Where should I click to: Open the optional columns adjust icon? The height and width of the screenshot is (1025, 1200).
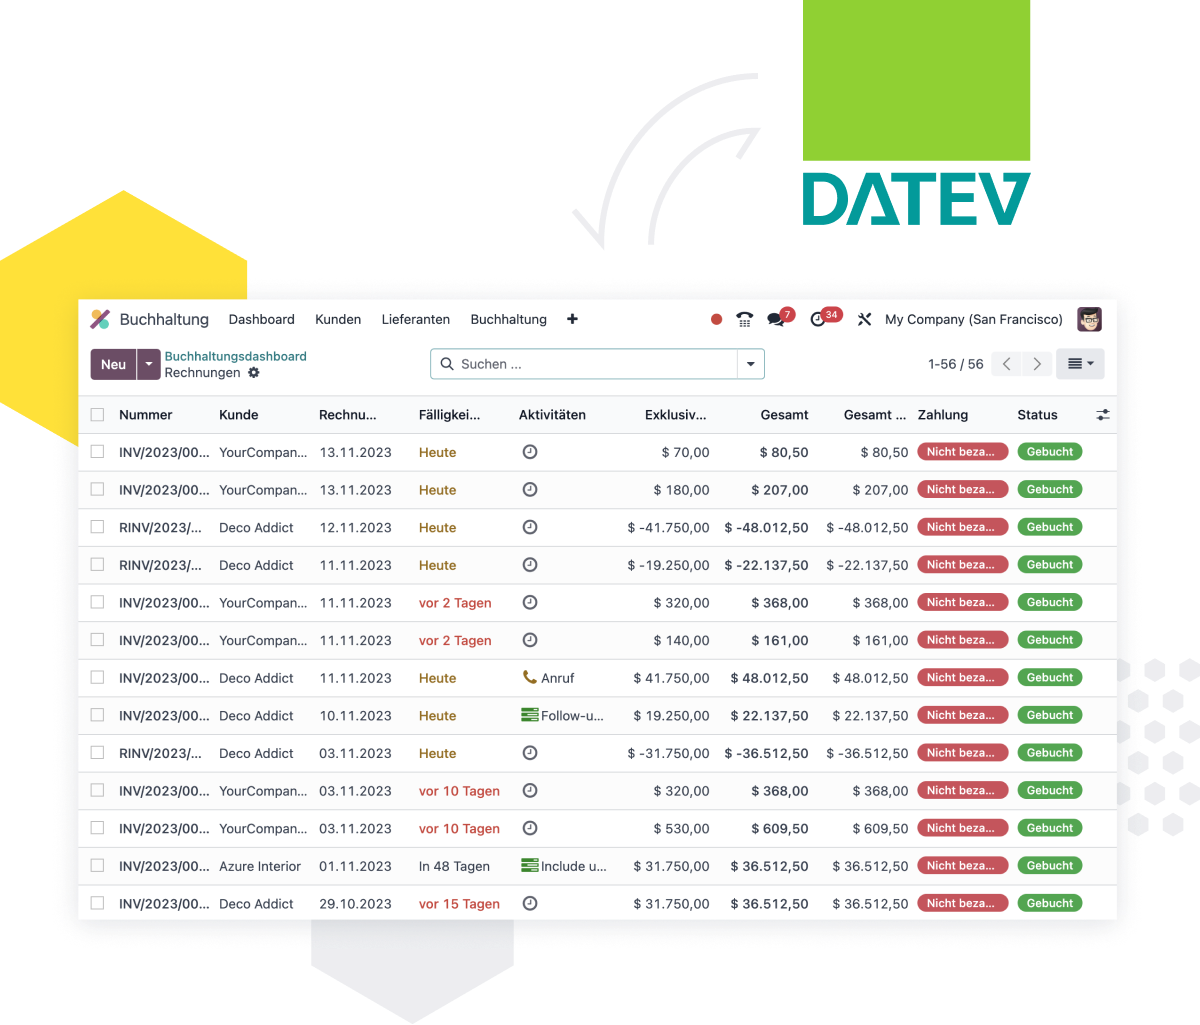click(x=1103, y=415)
